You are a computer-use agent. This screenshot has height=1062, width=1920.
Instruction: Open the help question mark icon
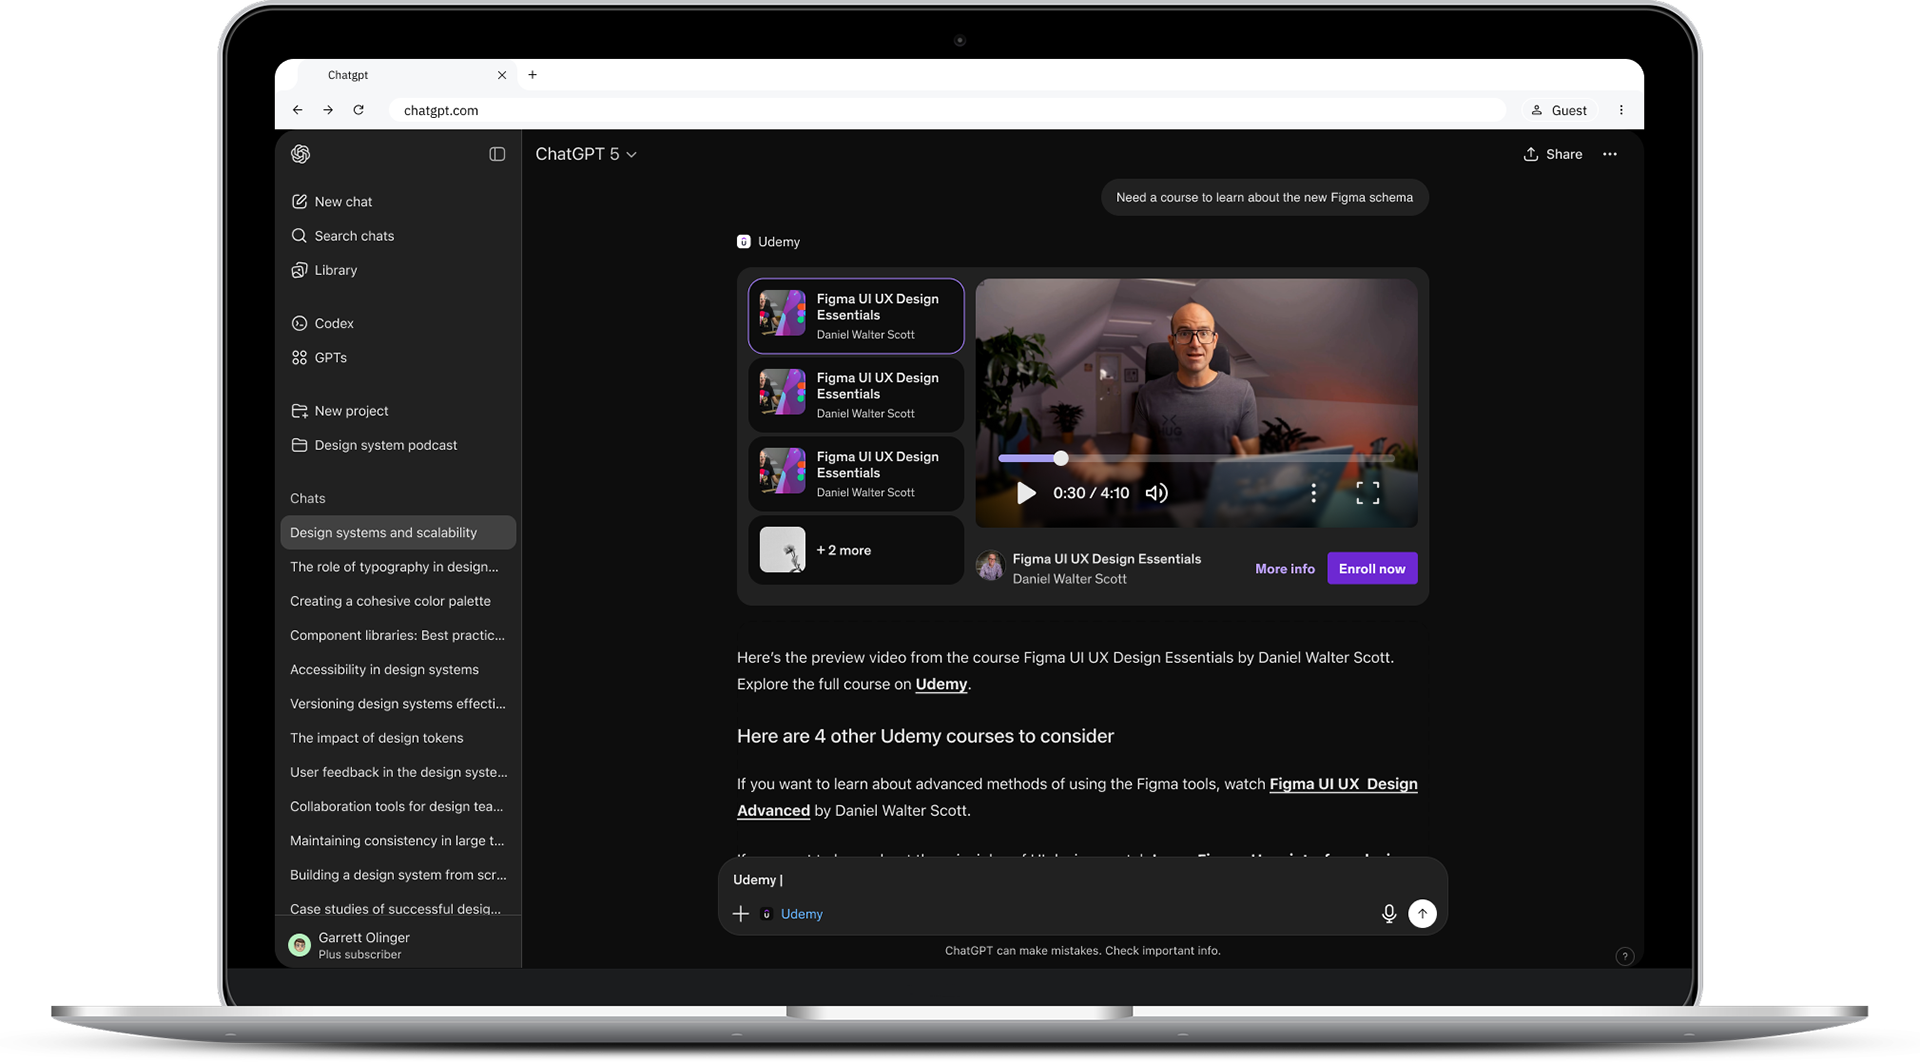pos(1625,956)
